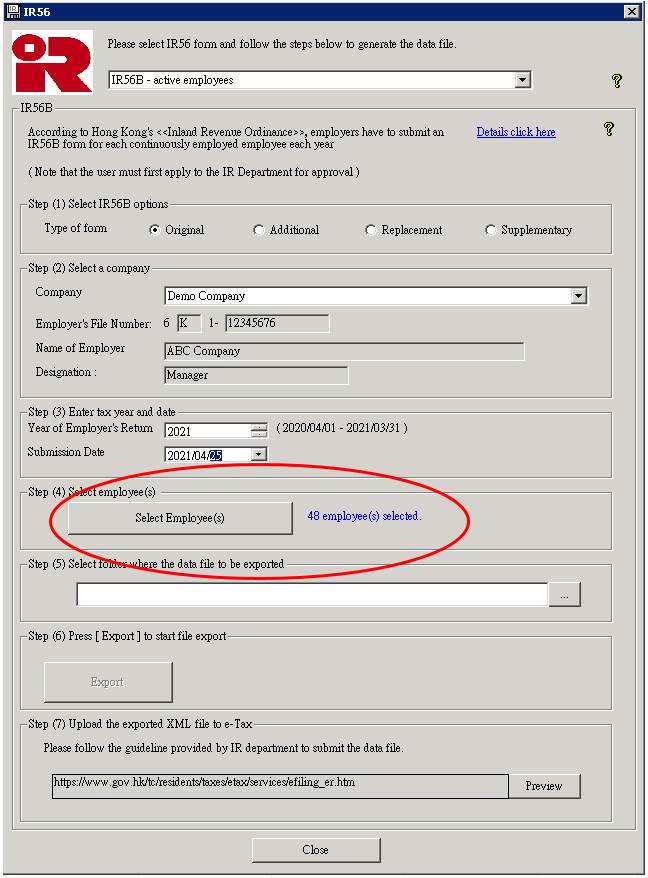
Task: Click the red IR department logo
Action: point(52,63)
